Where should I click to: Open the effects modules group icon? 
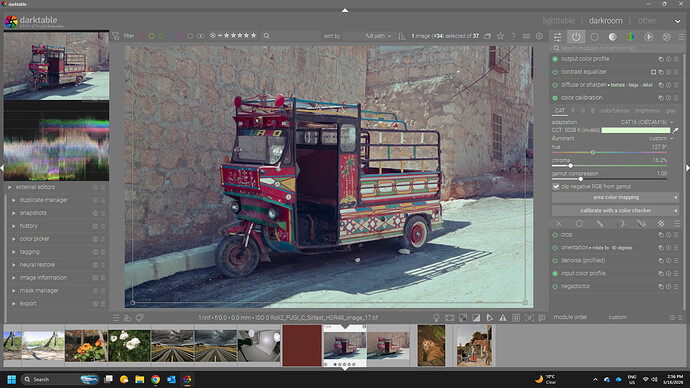coord(667,37)
